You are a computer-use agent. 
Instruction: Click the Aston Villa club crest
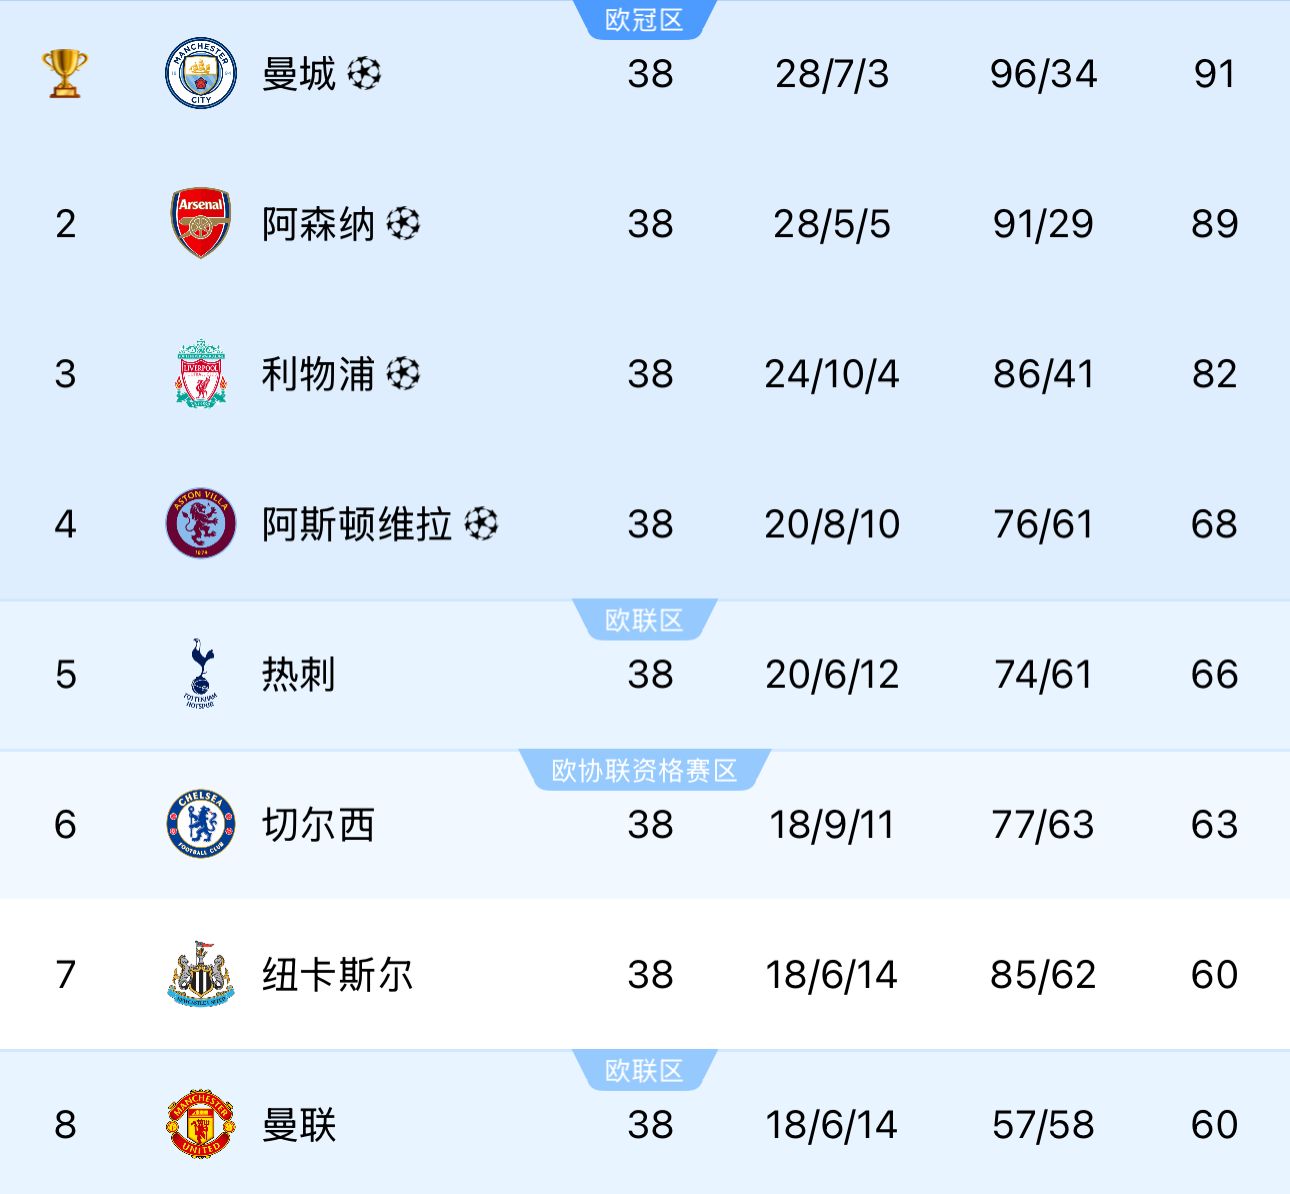201,523
